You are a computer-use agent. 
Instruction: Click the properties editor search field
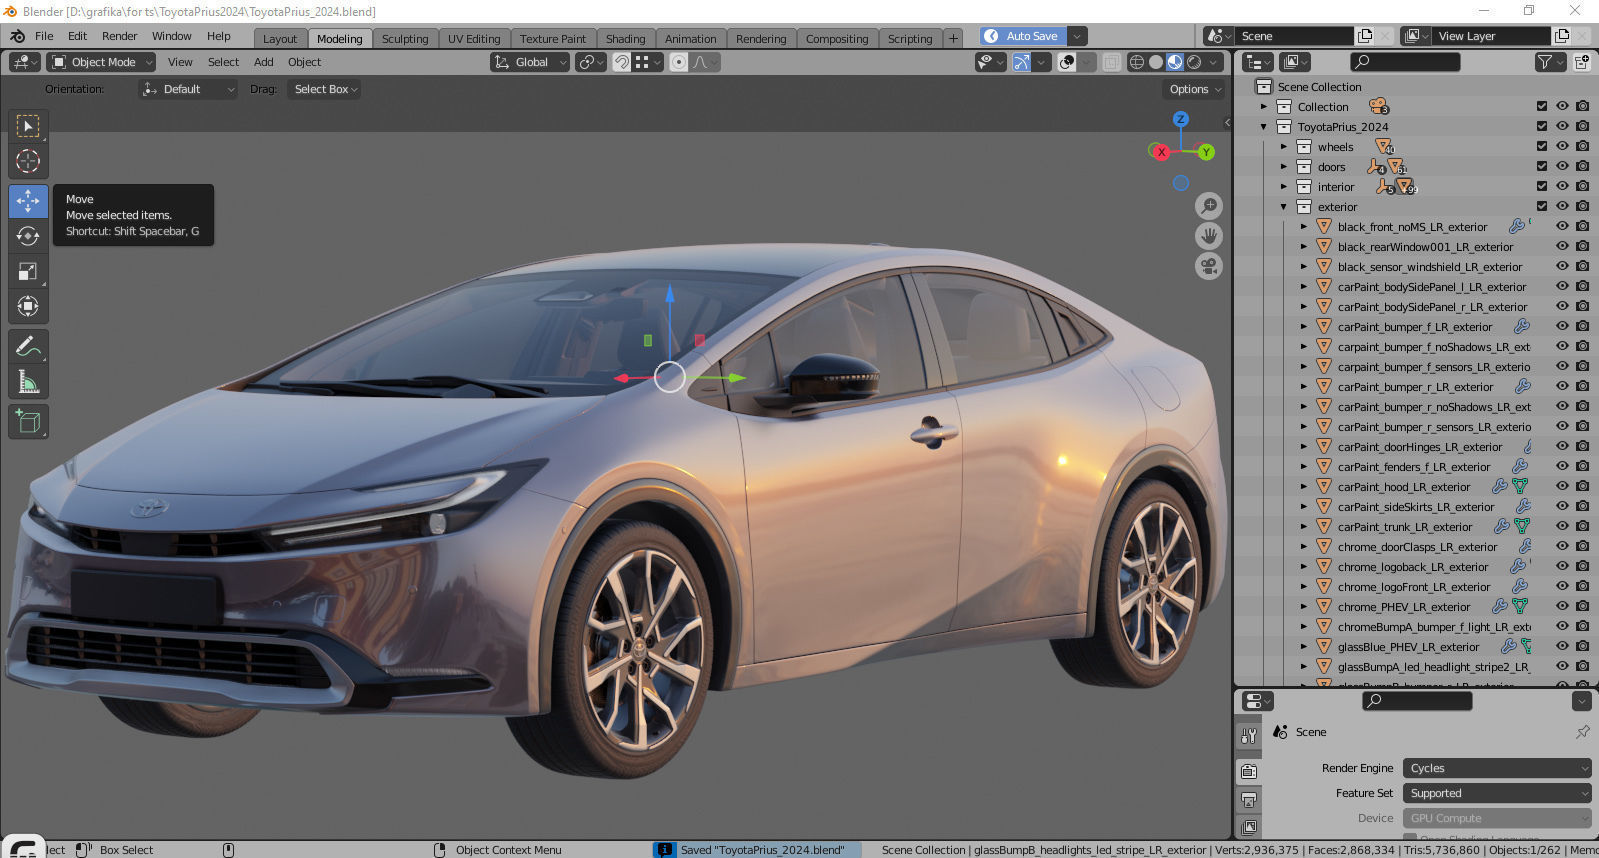pyautogui.click(x=1417, y=701)
